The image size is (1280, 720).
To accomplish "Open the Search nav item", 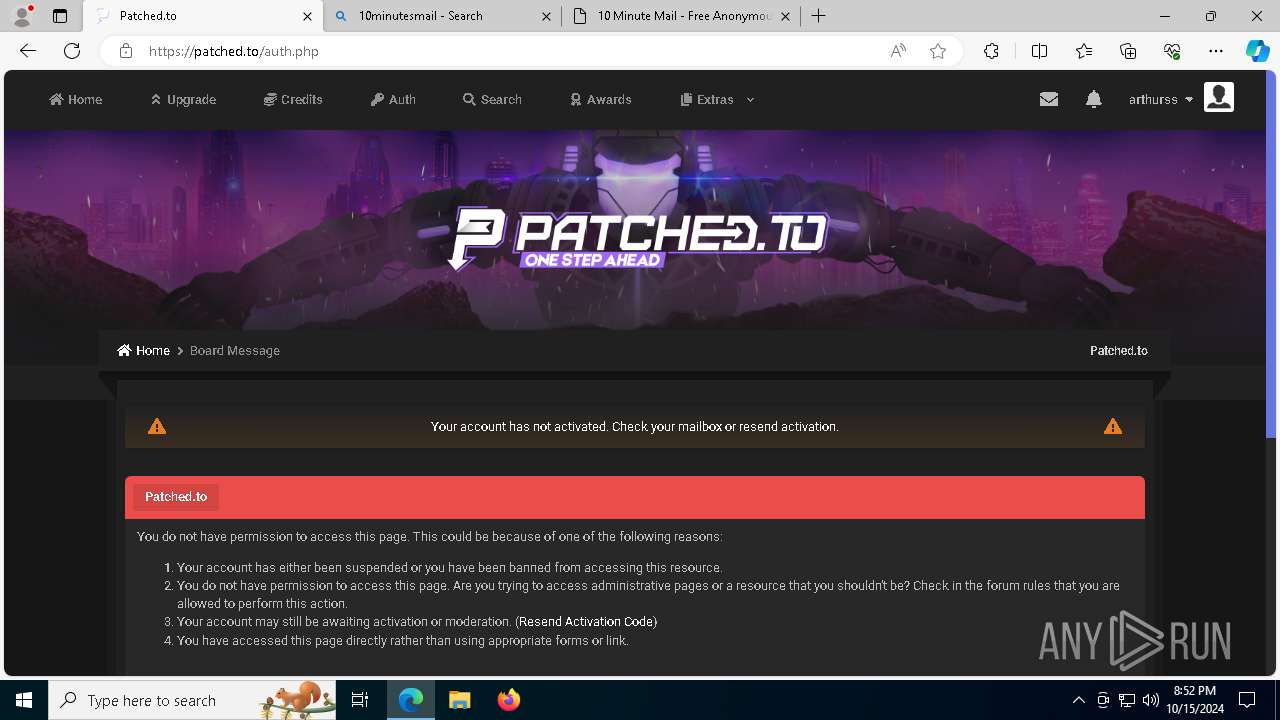I will click(x=492, y=99).
